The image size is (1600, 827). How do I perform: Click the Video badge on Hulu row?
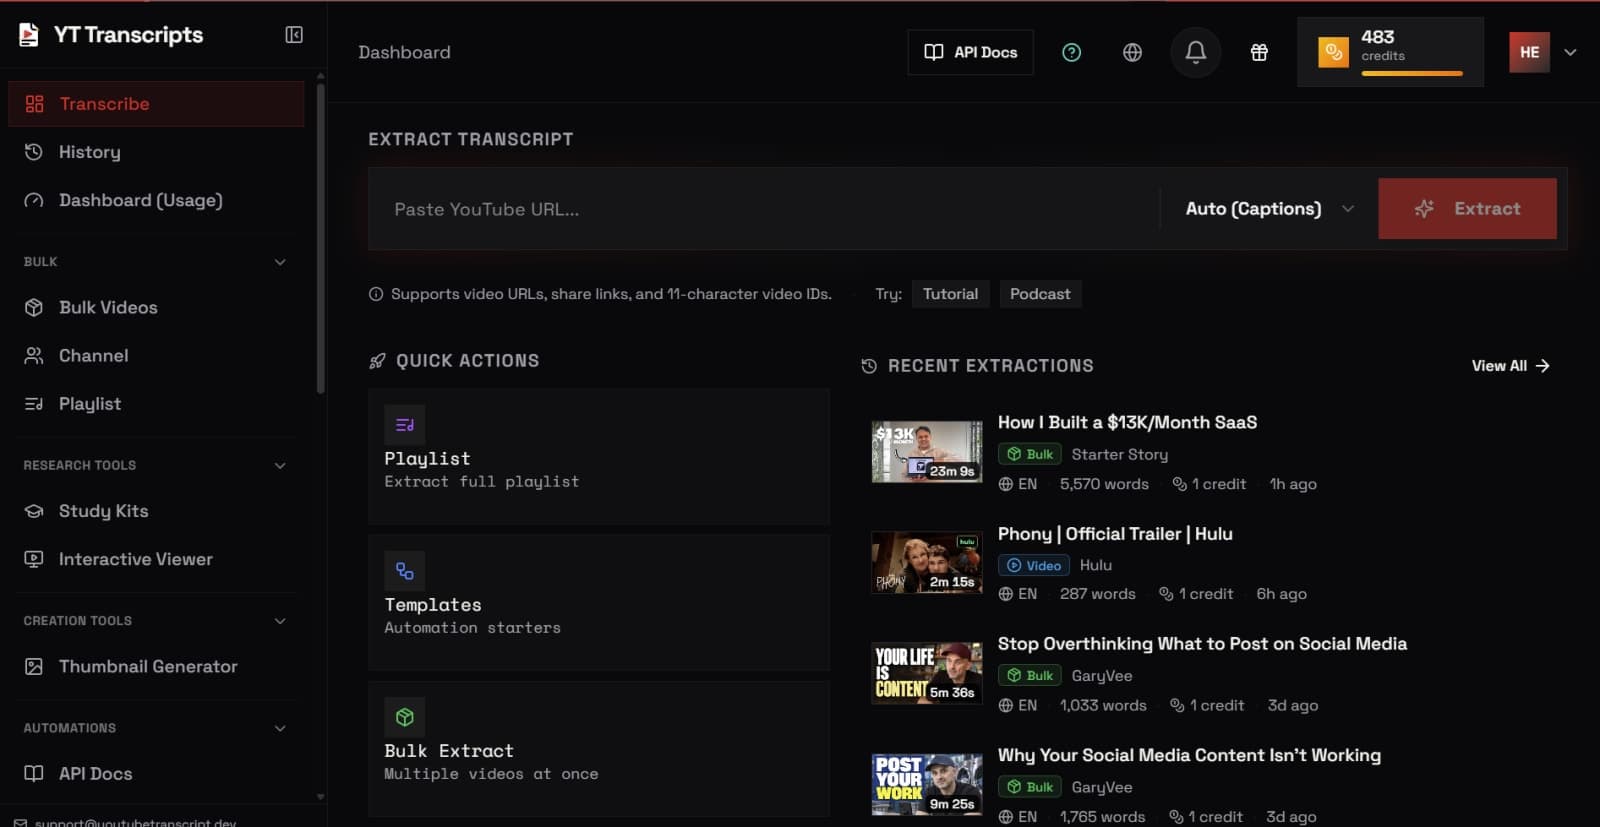pyautogui.click(x=1034, y=565)
